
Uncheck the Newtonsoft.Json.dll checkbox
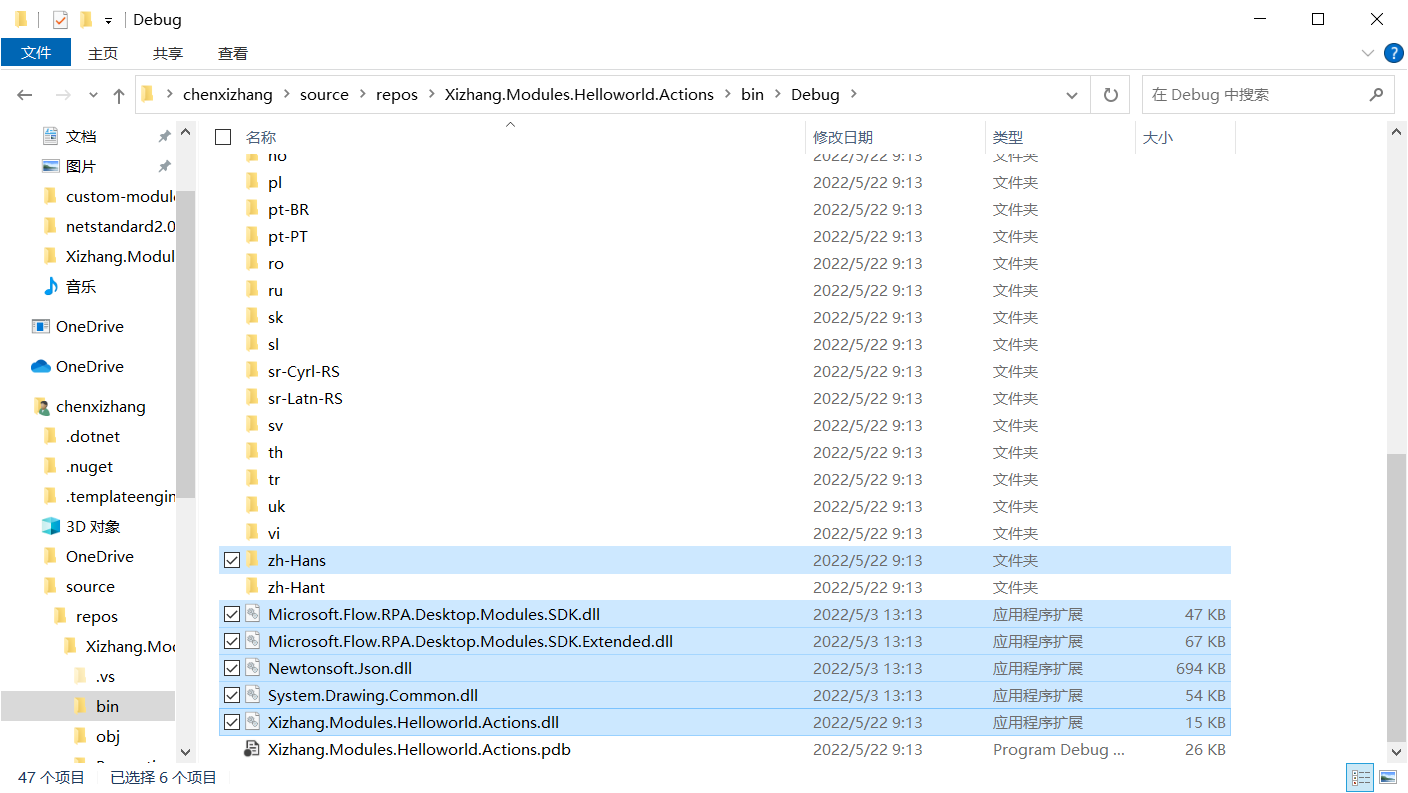point(232,668)
